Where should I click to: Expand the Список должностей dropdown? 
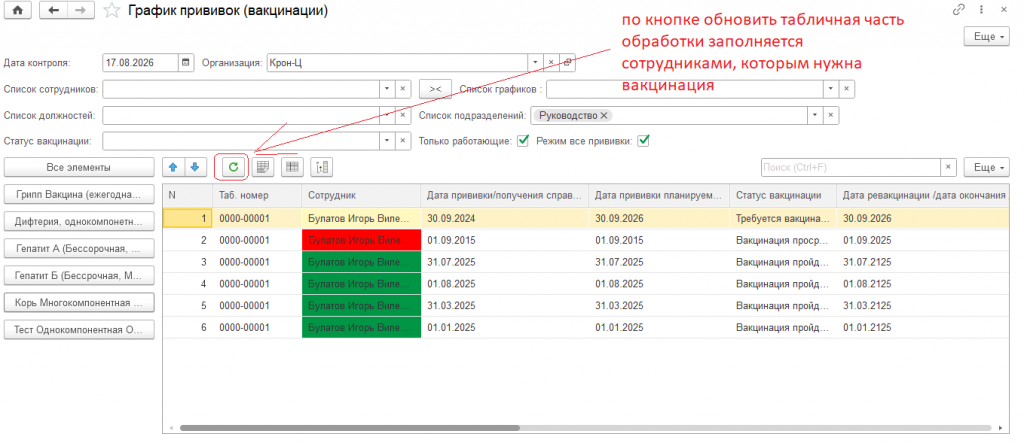coord(387,116)
